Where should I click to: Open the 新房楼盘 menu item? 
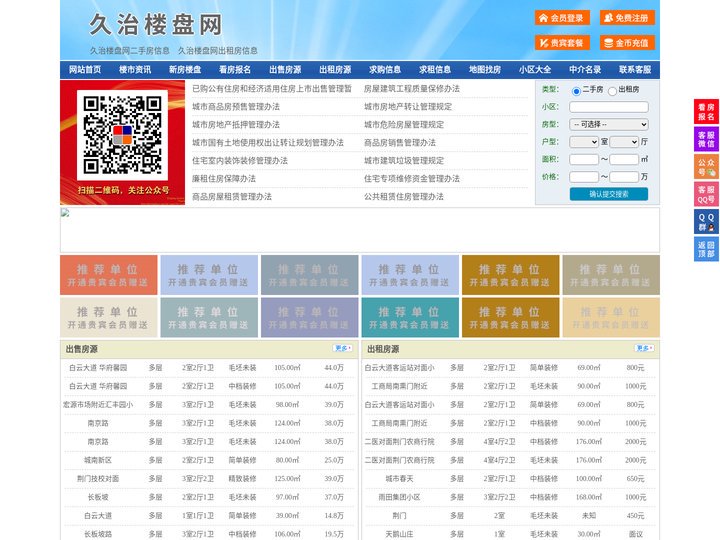click(x=185, y=70)
